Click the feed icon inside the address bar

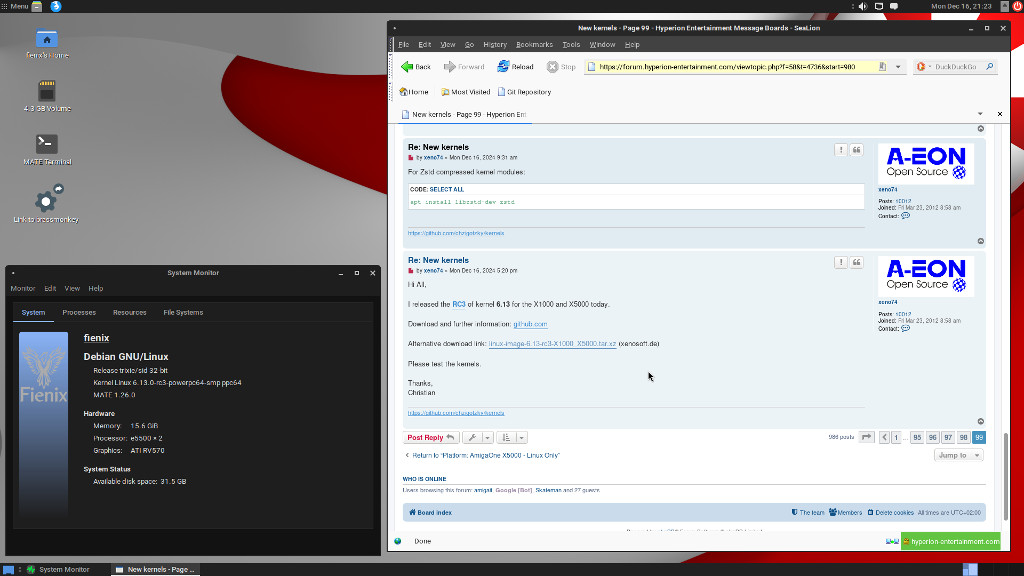click(882, 67)
